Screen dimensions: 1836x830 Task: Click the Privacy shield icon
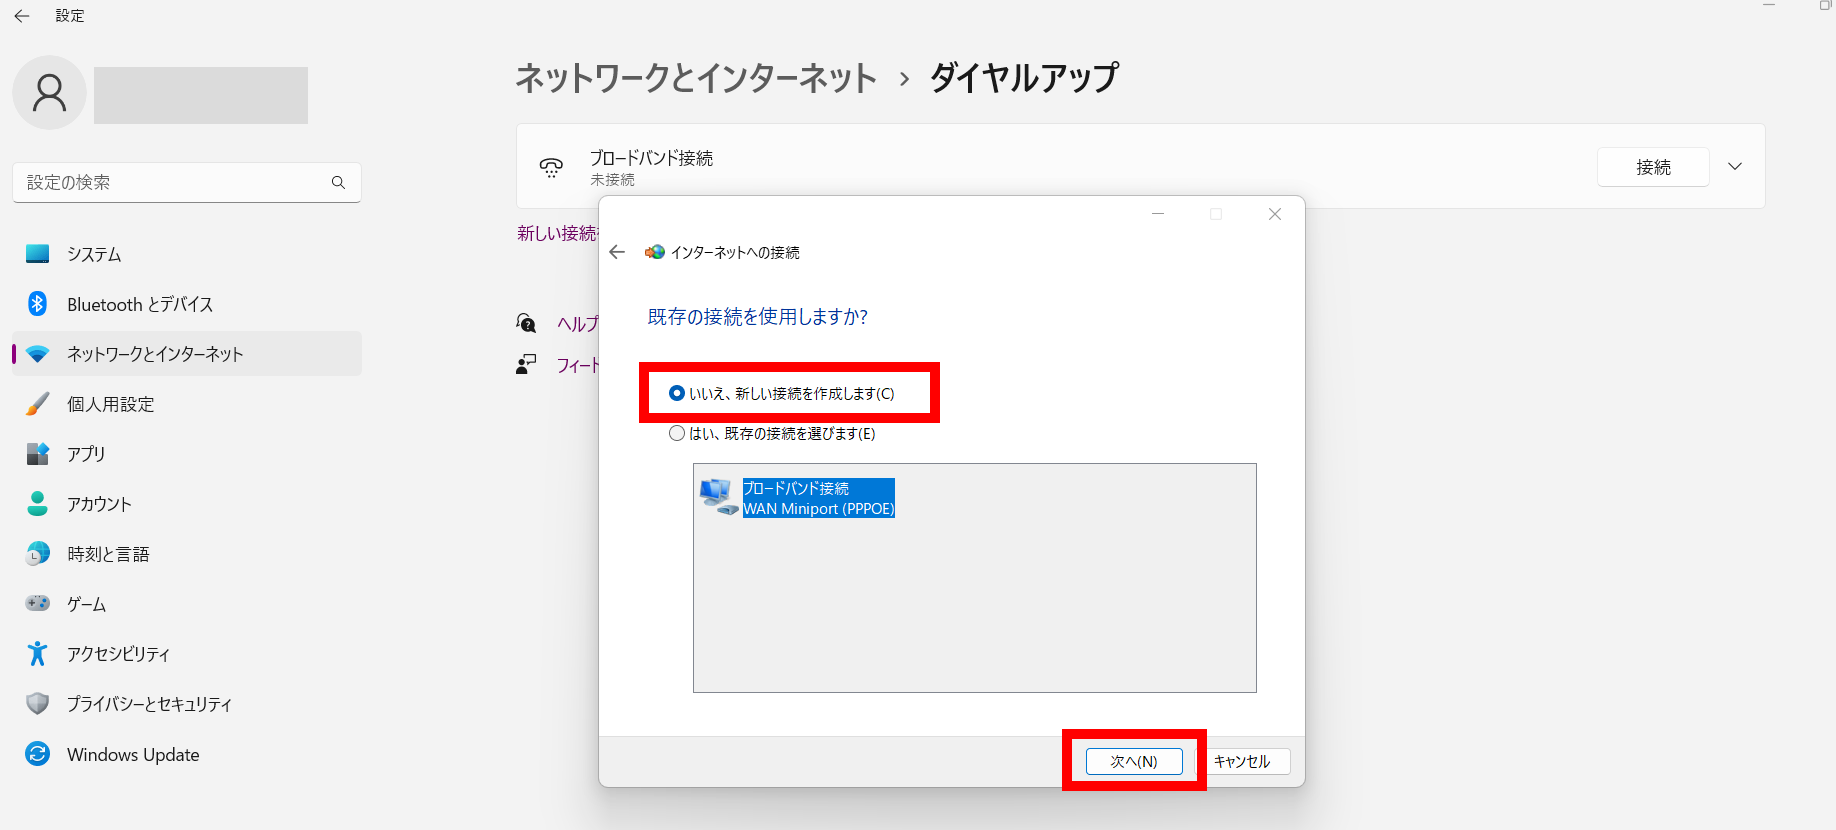(37, 704)
